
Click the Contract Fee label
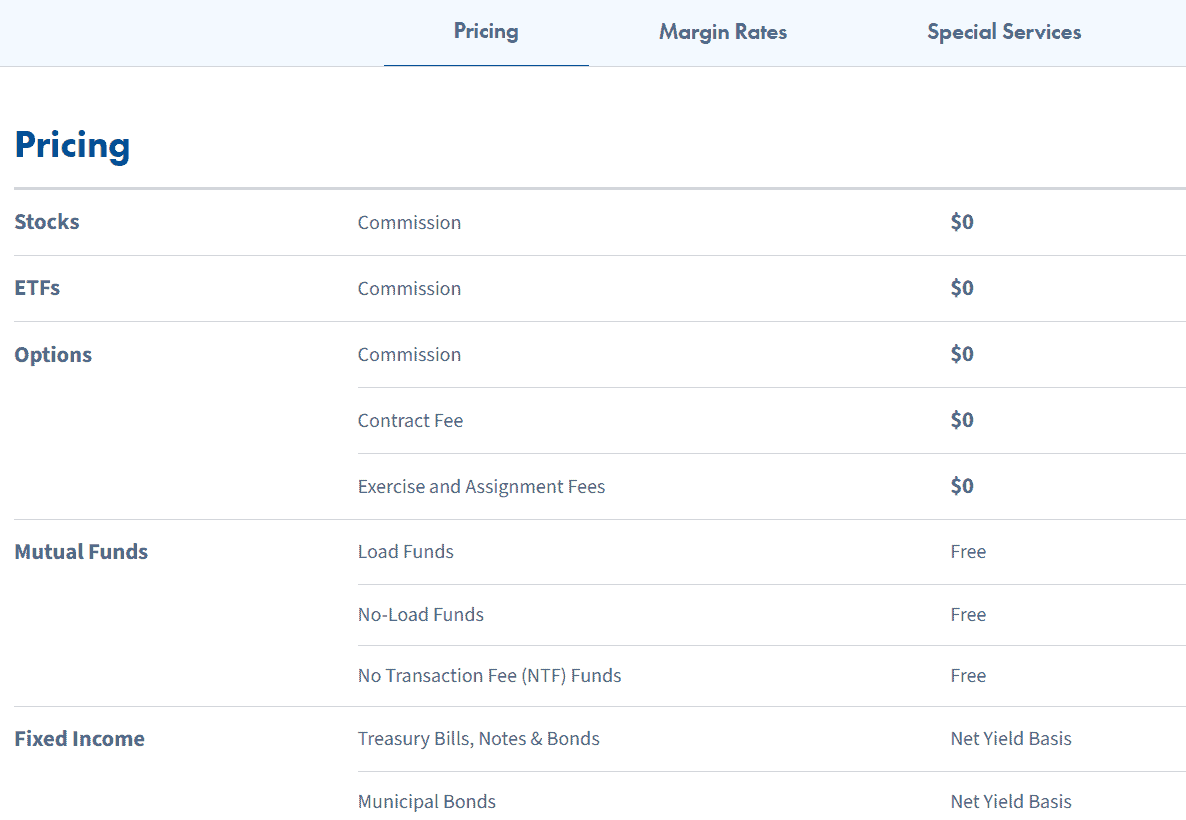[x=411, y=421]
